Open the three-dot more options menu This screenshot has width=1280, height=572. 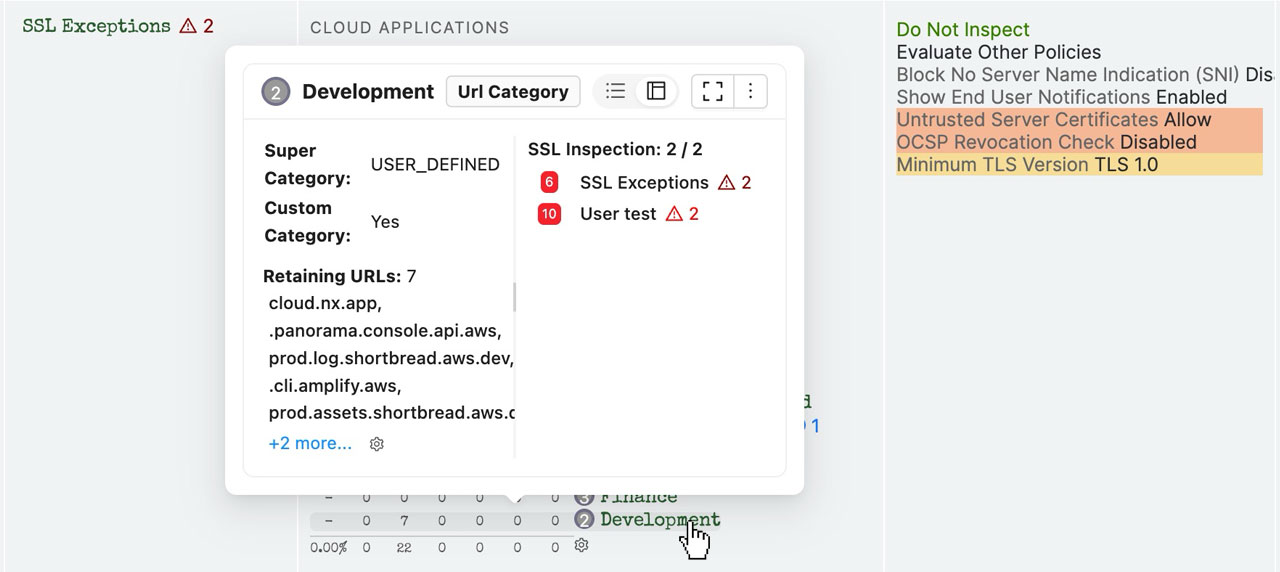[750, 91]
